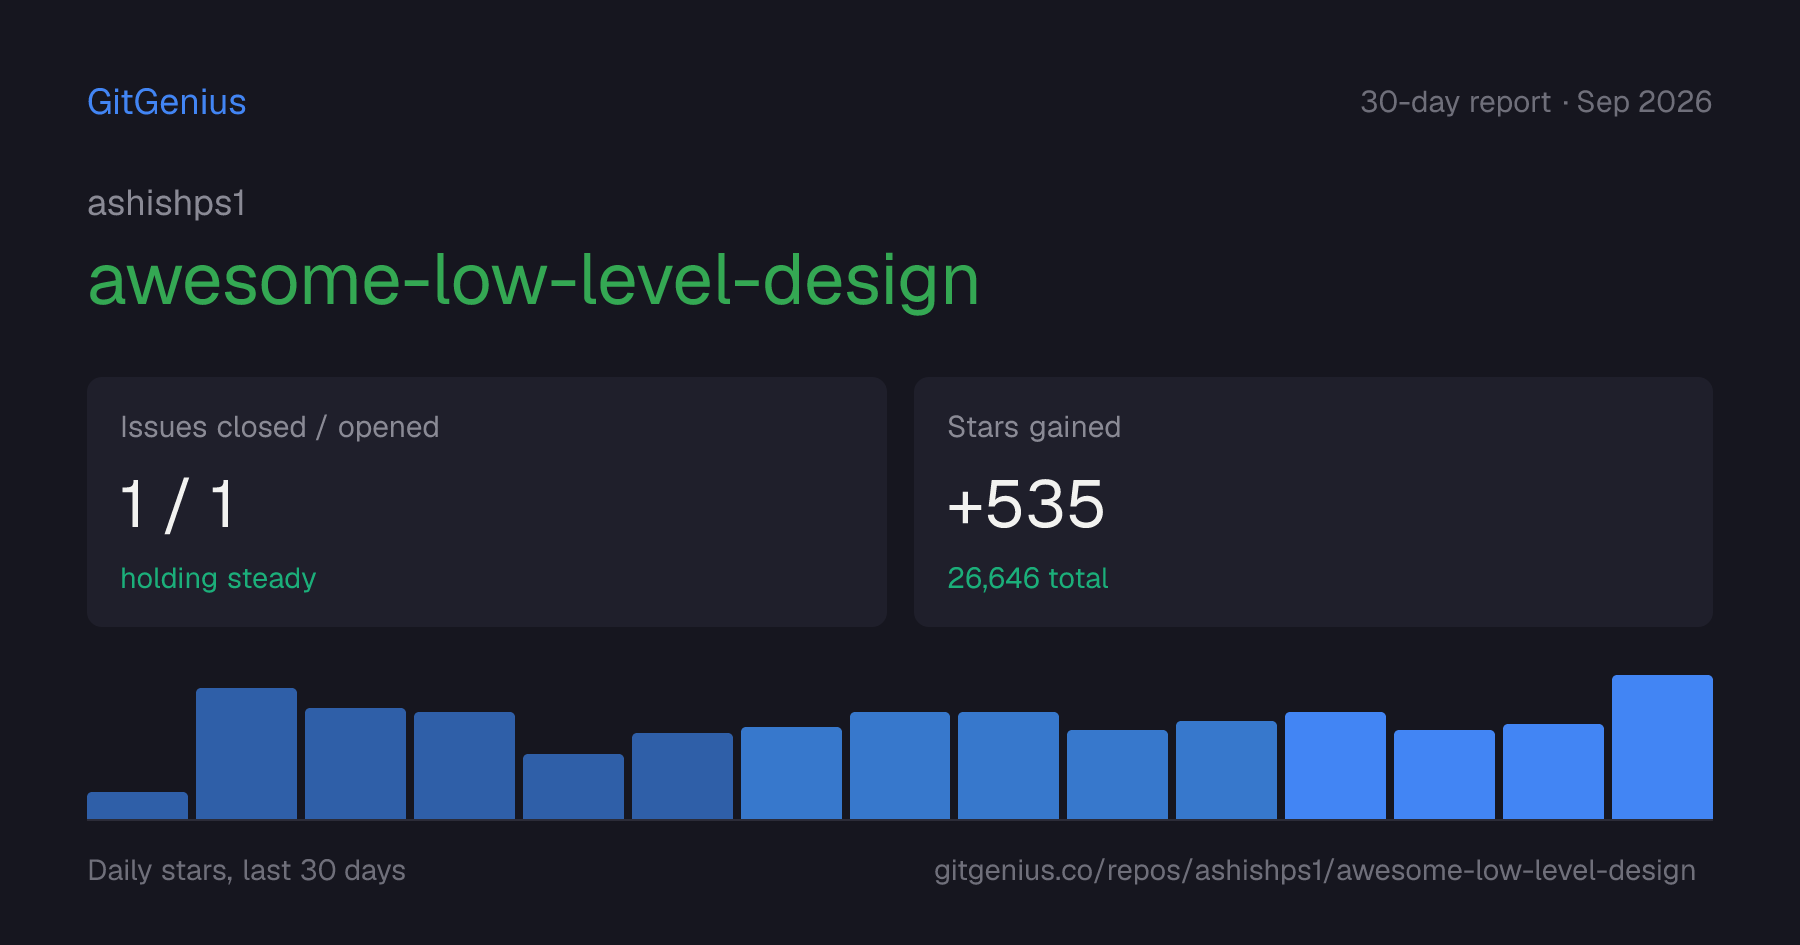Select the holding steady status text
This screenshot has width=1800, height=945.
pos(218,578)
